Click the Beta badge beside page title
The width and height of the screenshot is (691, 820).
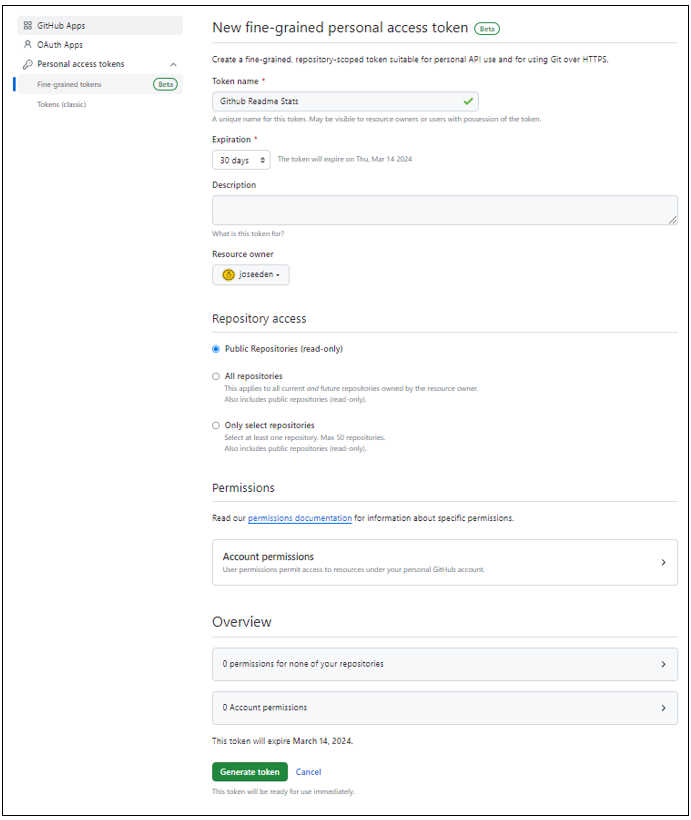coord(486,29)
